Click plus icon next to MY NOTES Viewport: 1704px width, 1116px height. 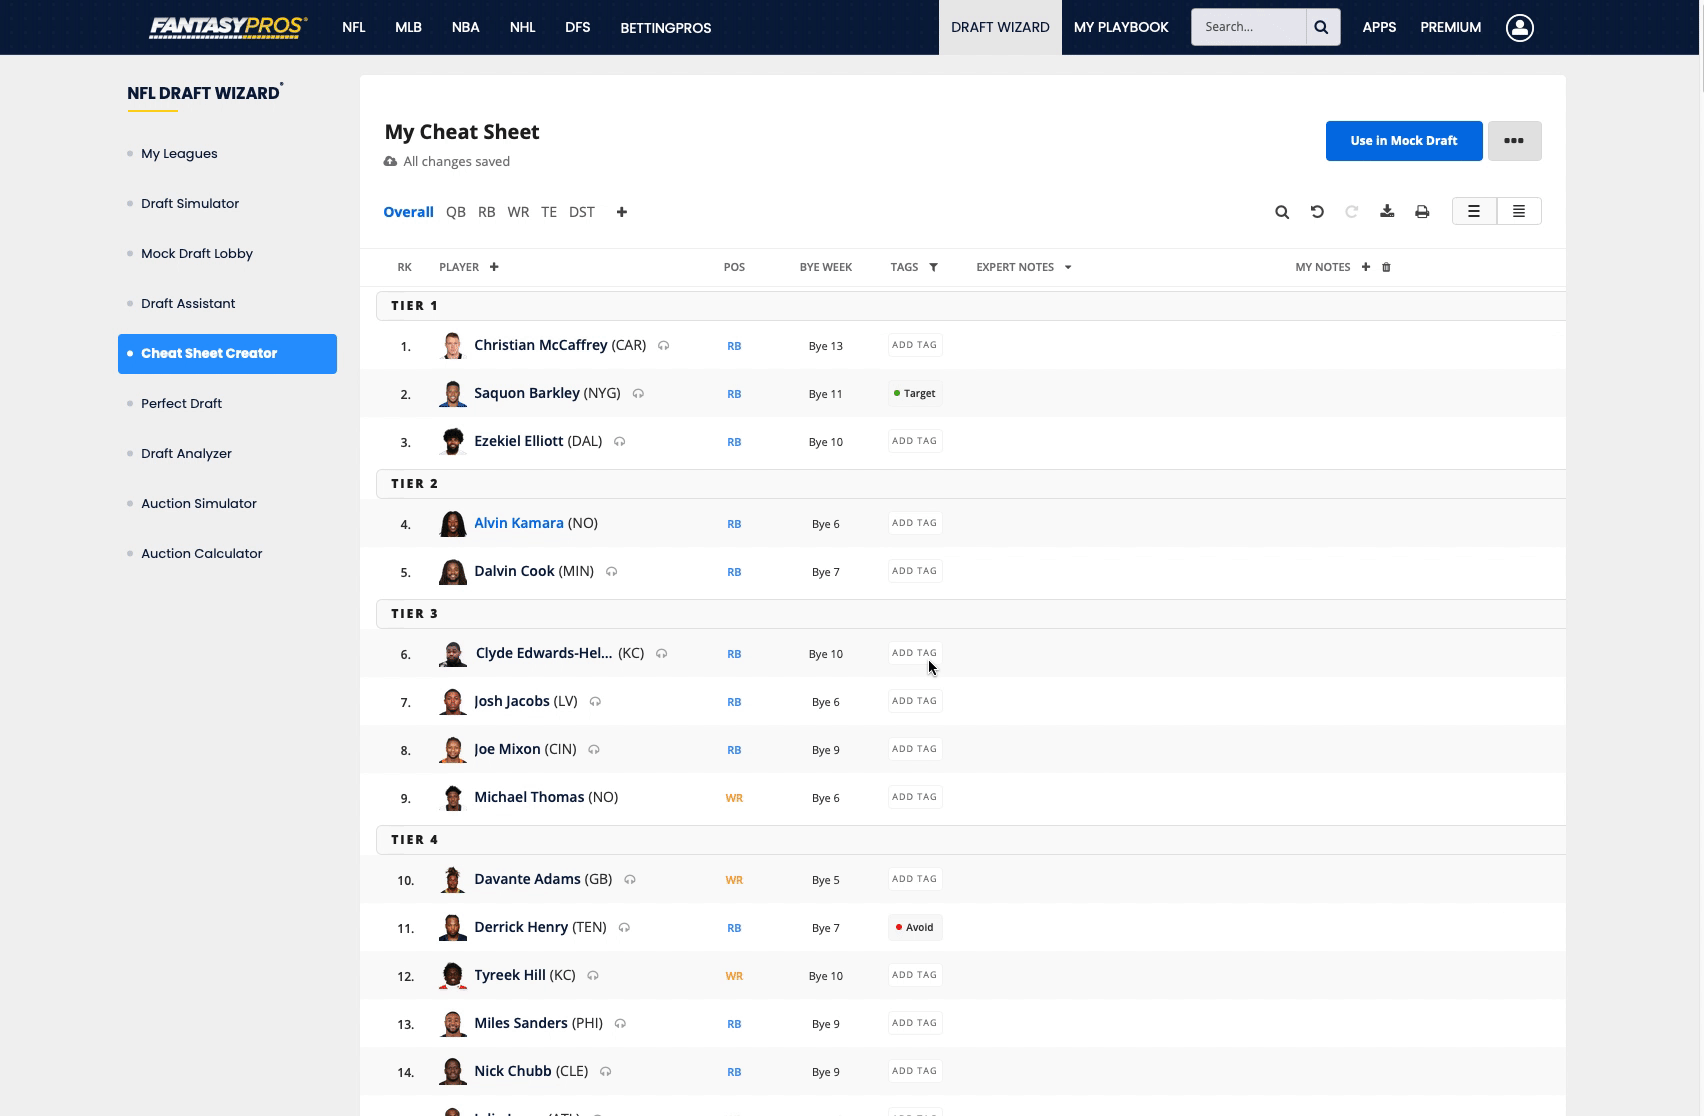point(1366,267)
